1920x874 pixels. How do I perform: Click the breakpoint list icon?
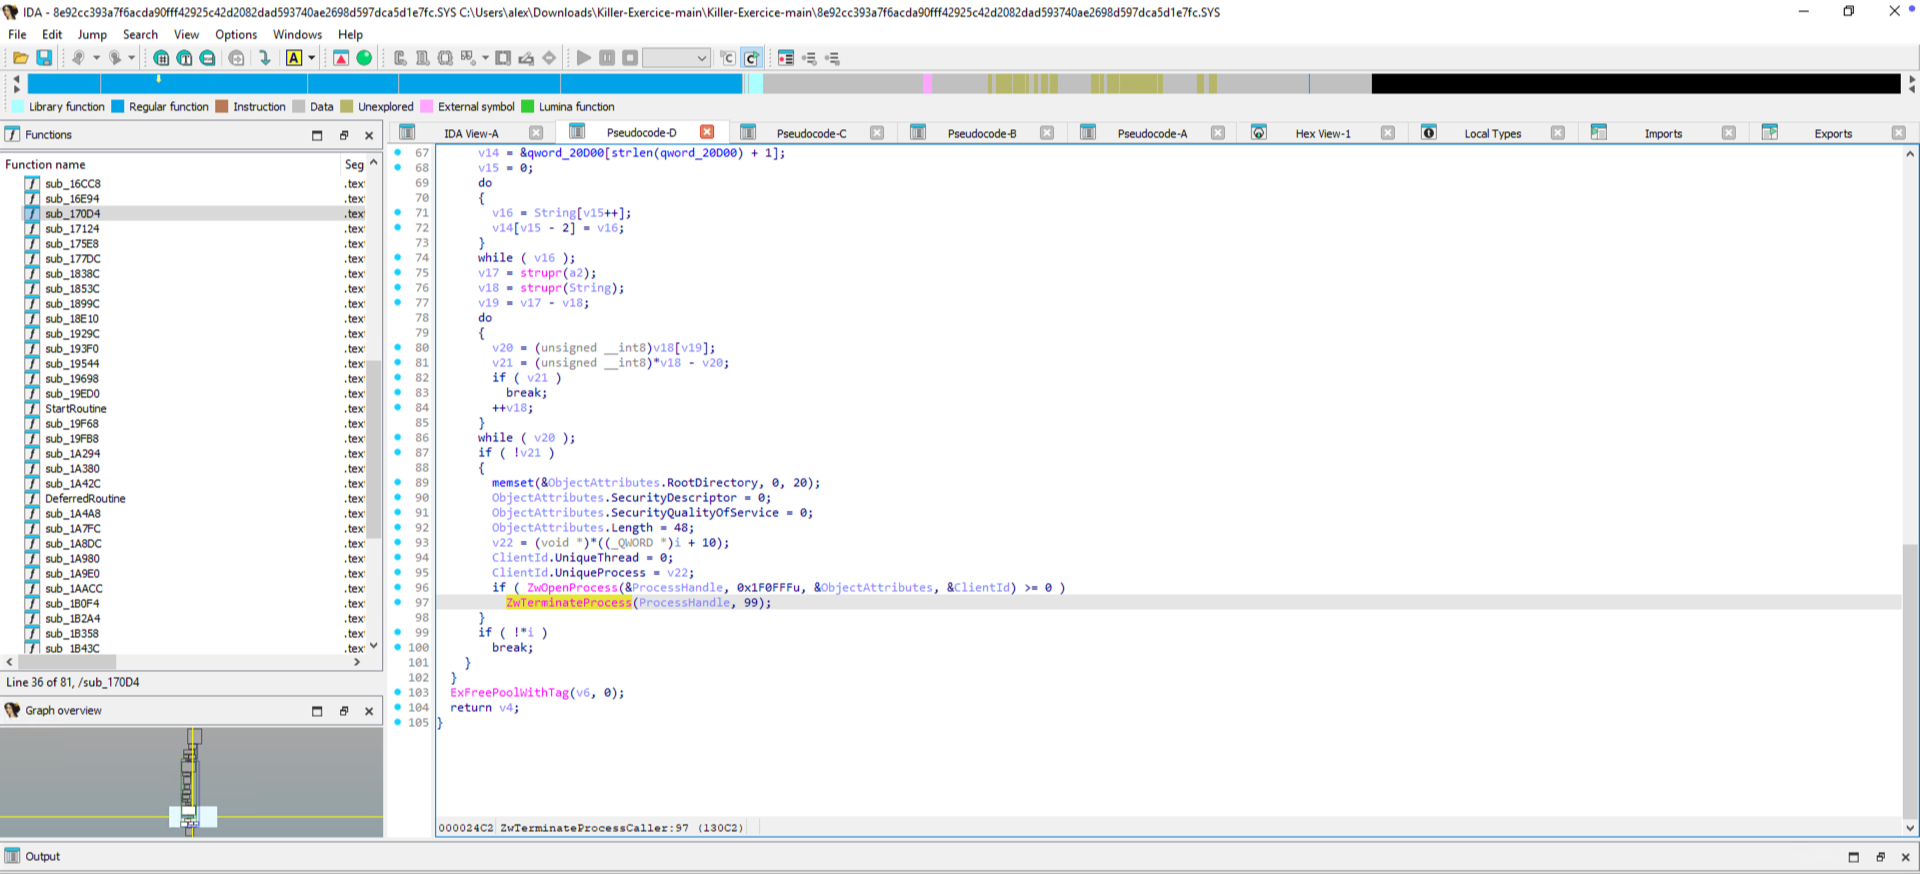(x=786, y=58)
